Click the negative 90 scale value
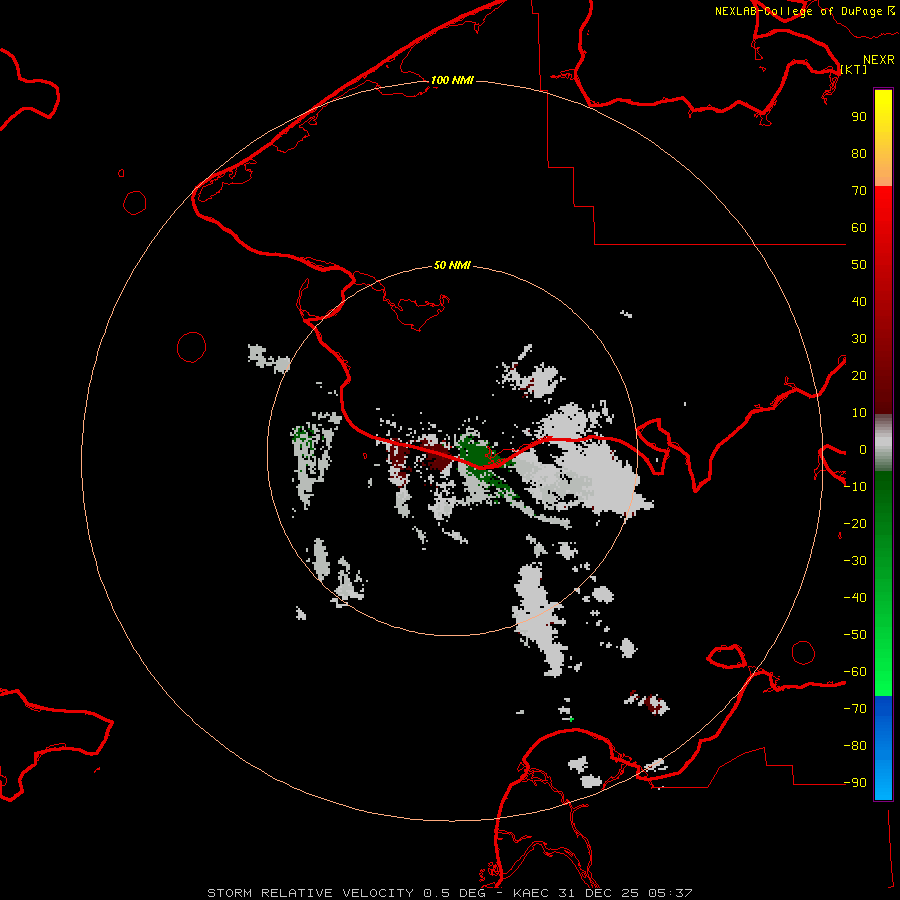Screen dimensions: 900x900 point(855,783)
